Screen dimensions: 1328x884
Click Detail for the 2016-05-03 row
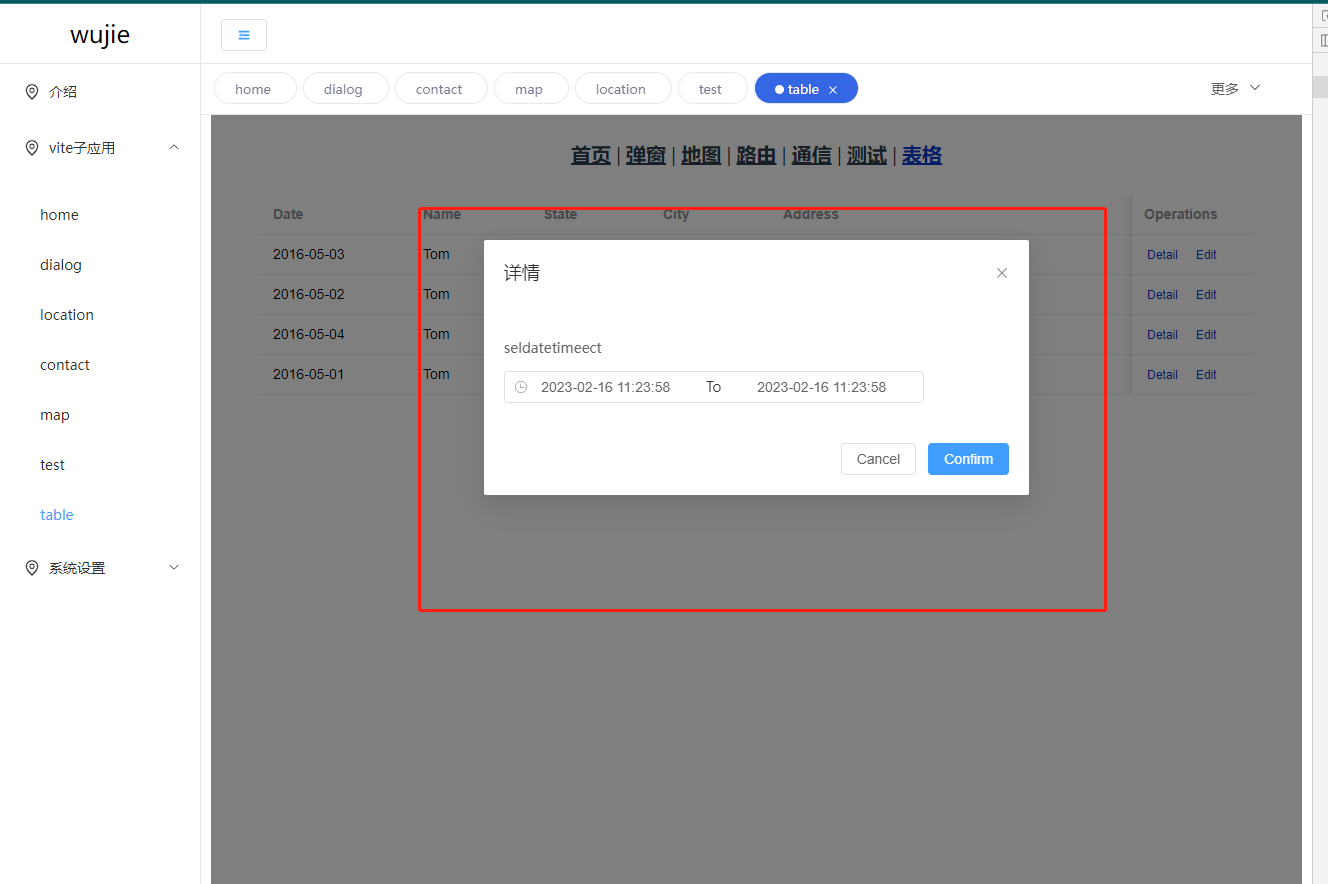click(x=1162, y=254)
